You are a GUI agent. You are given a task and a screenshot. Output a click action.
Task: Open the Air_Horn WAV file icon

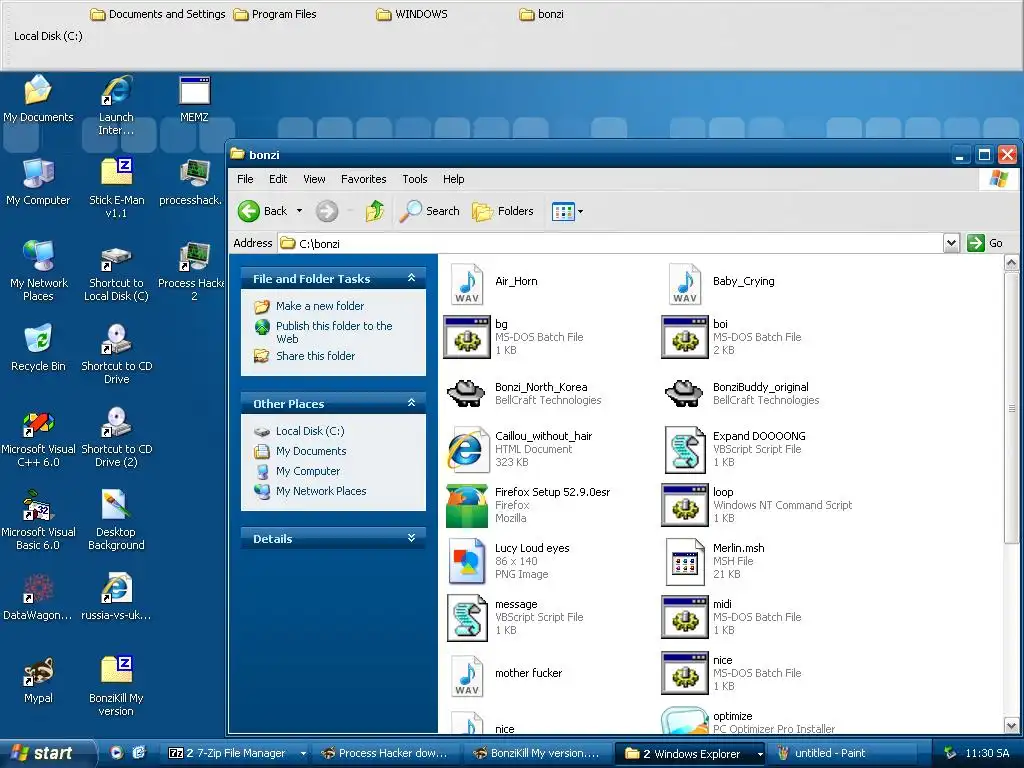(467, 284)
